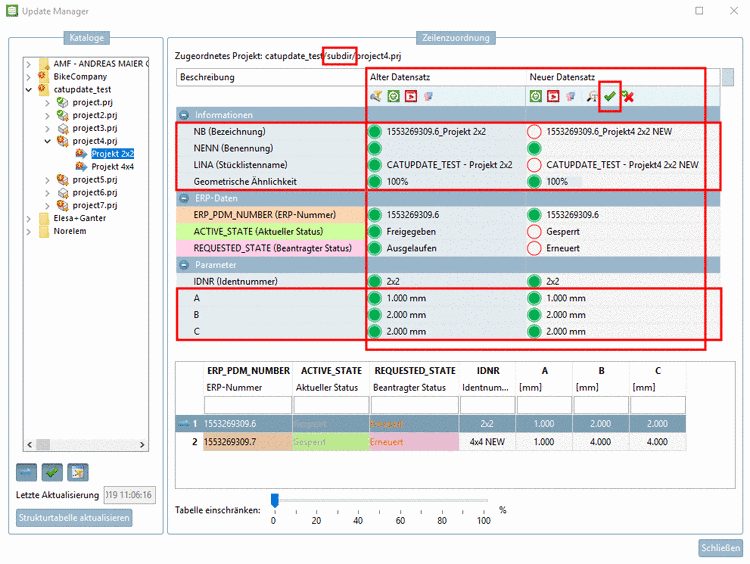Click catalog tree horizontal scrollbar right arrow
Image resolution: width=750 pixels, height=564 pixels.
pos(142,444)
